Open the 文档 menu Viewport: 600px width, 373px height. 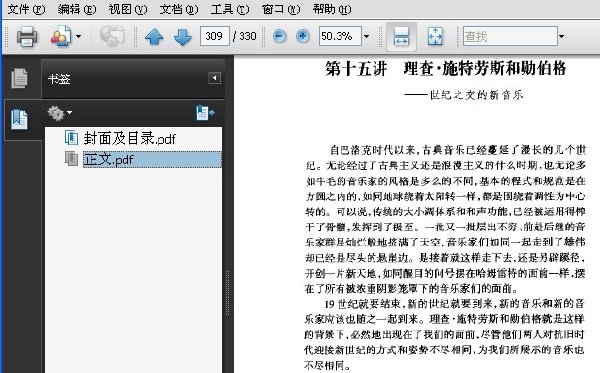point(179,9)
